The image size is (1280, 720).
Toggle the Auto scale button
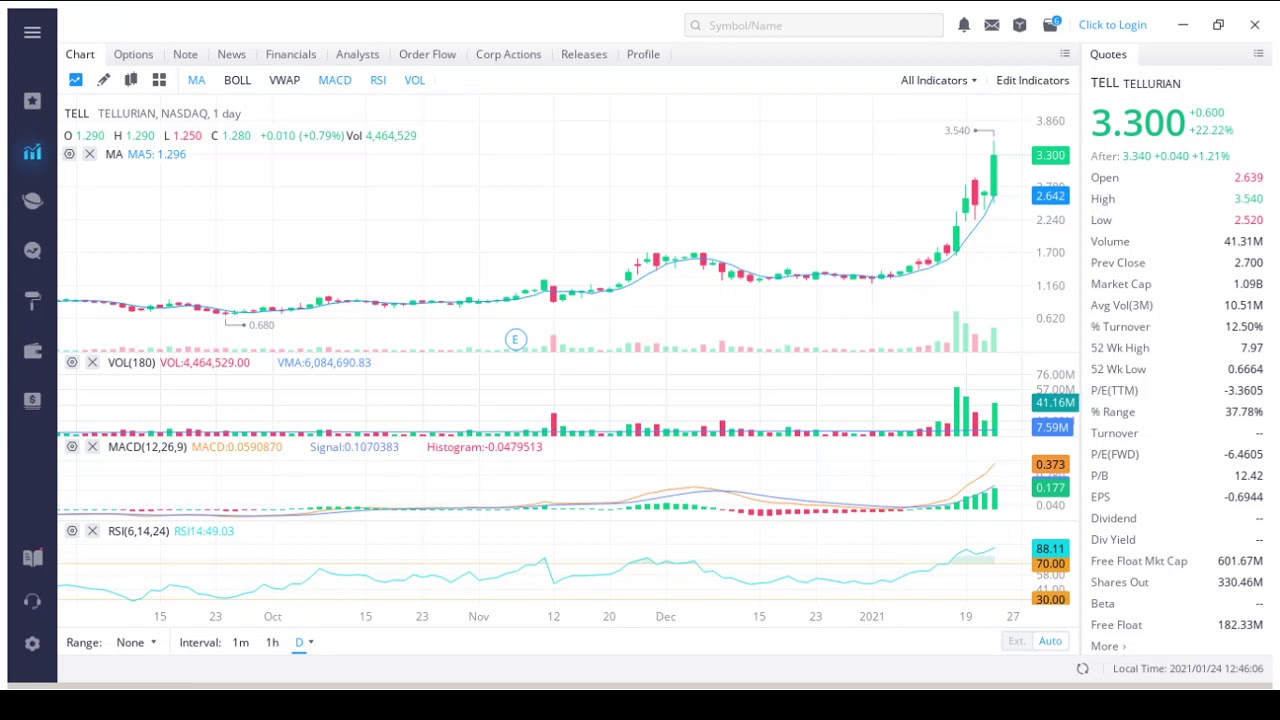(x=1050, y=641)
